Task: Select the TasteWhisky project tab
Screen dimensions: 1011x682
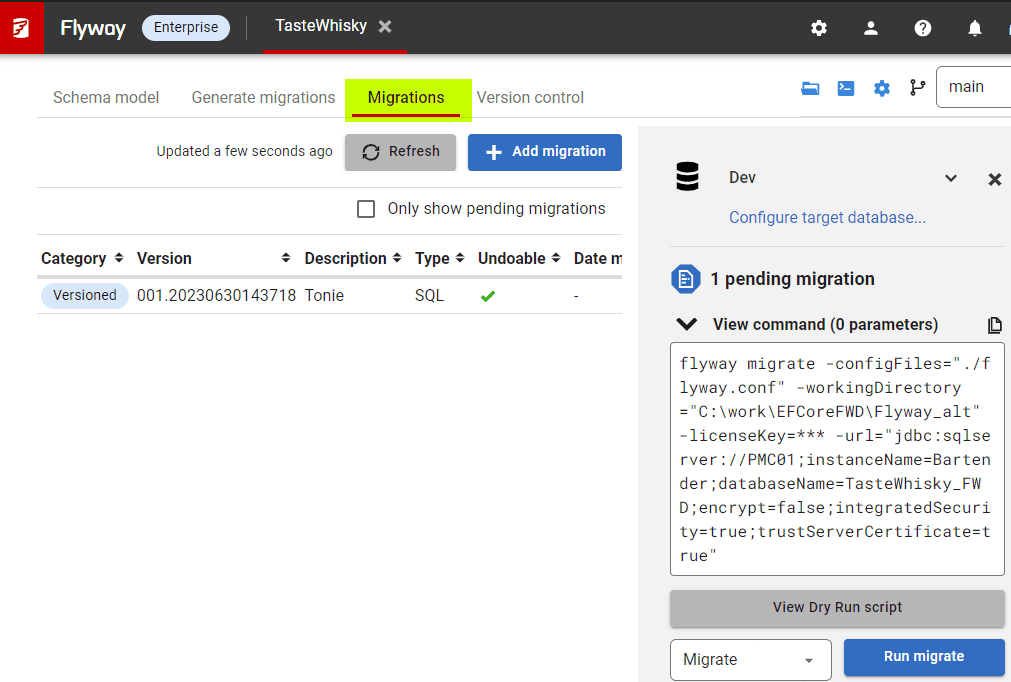Action: coord(321,26)
